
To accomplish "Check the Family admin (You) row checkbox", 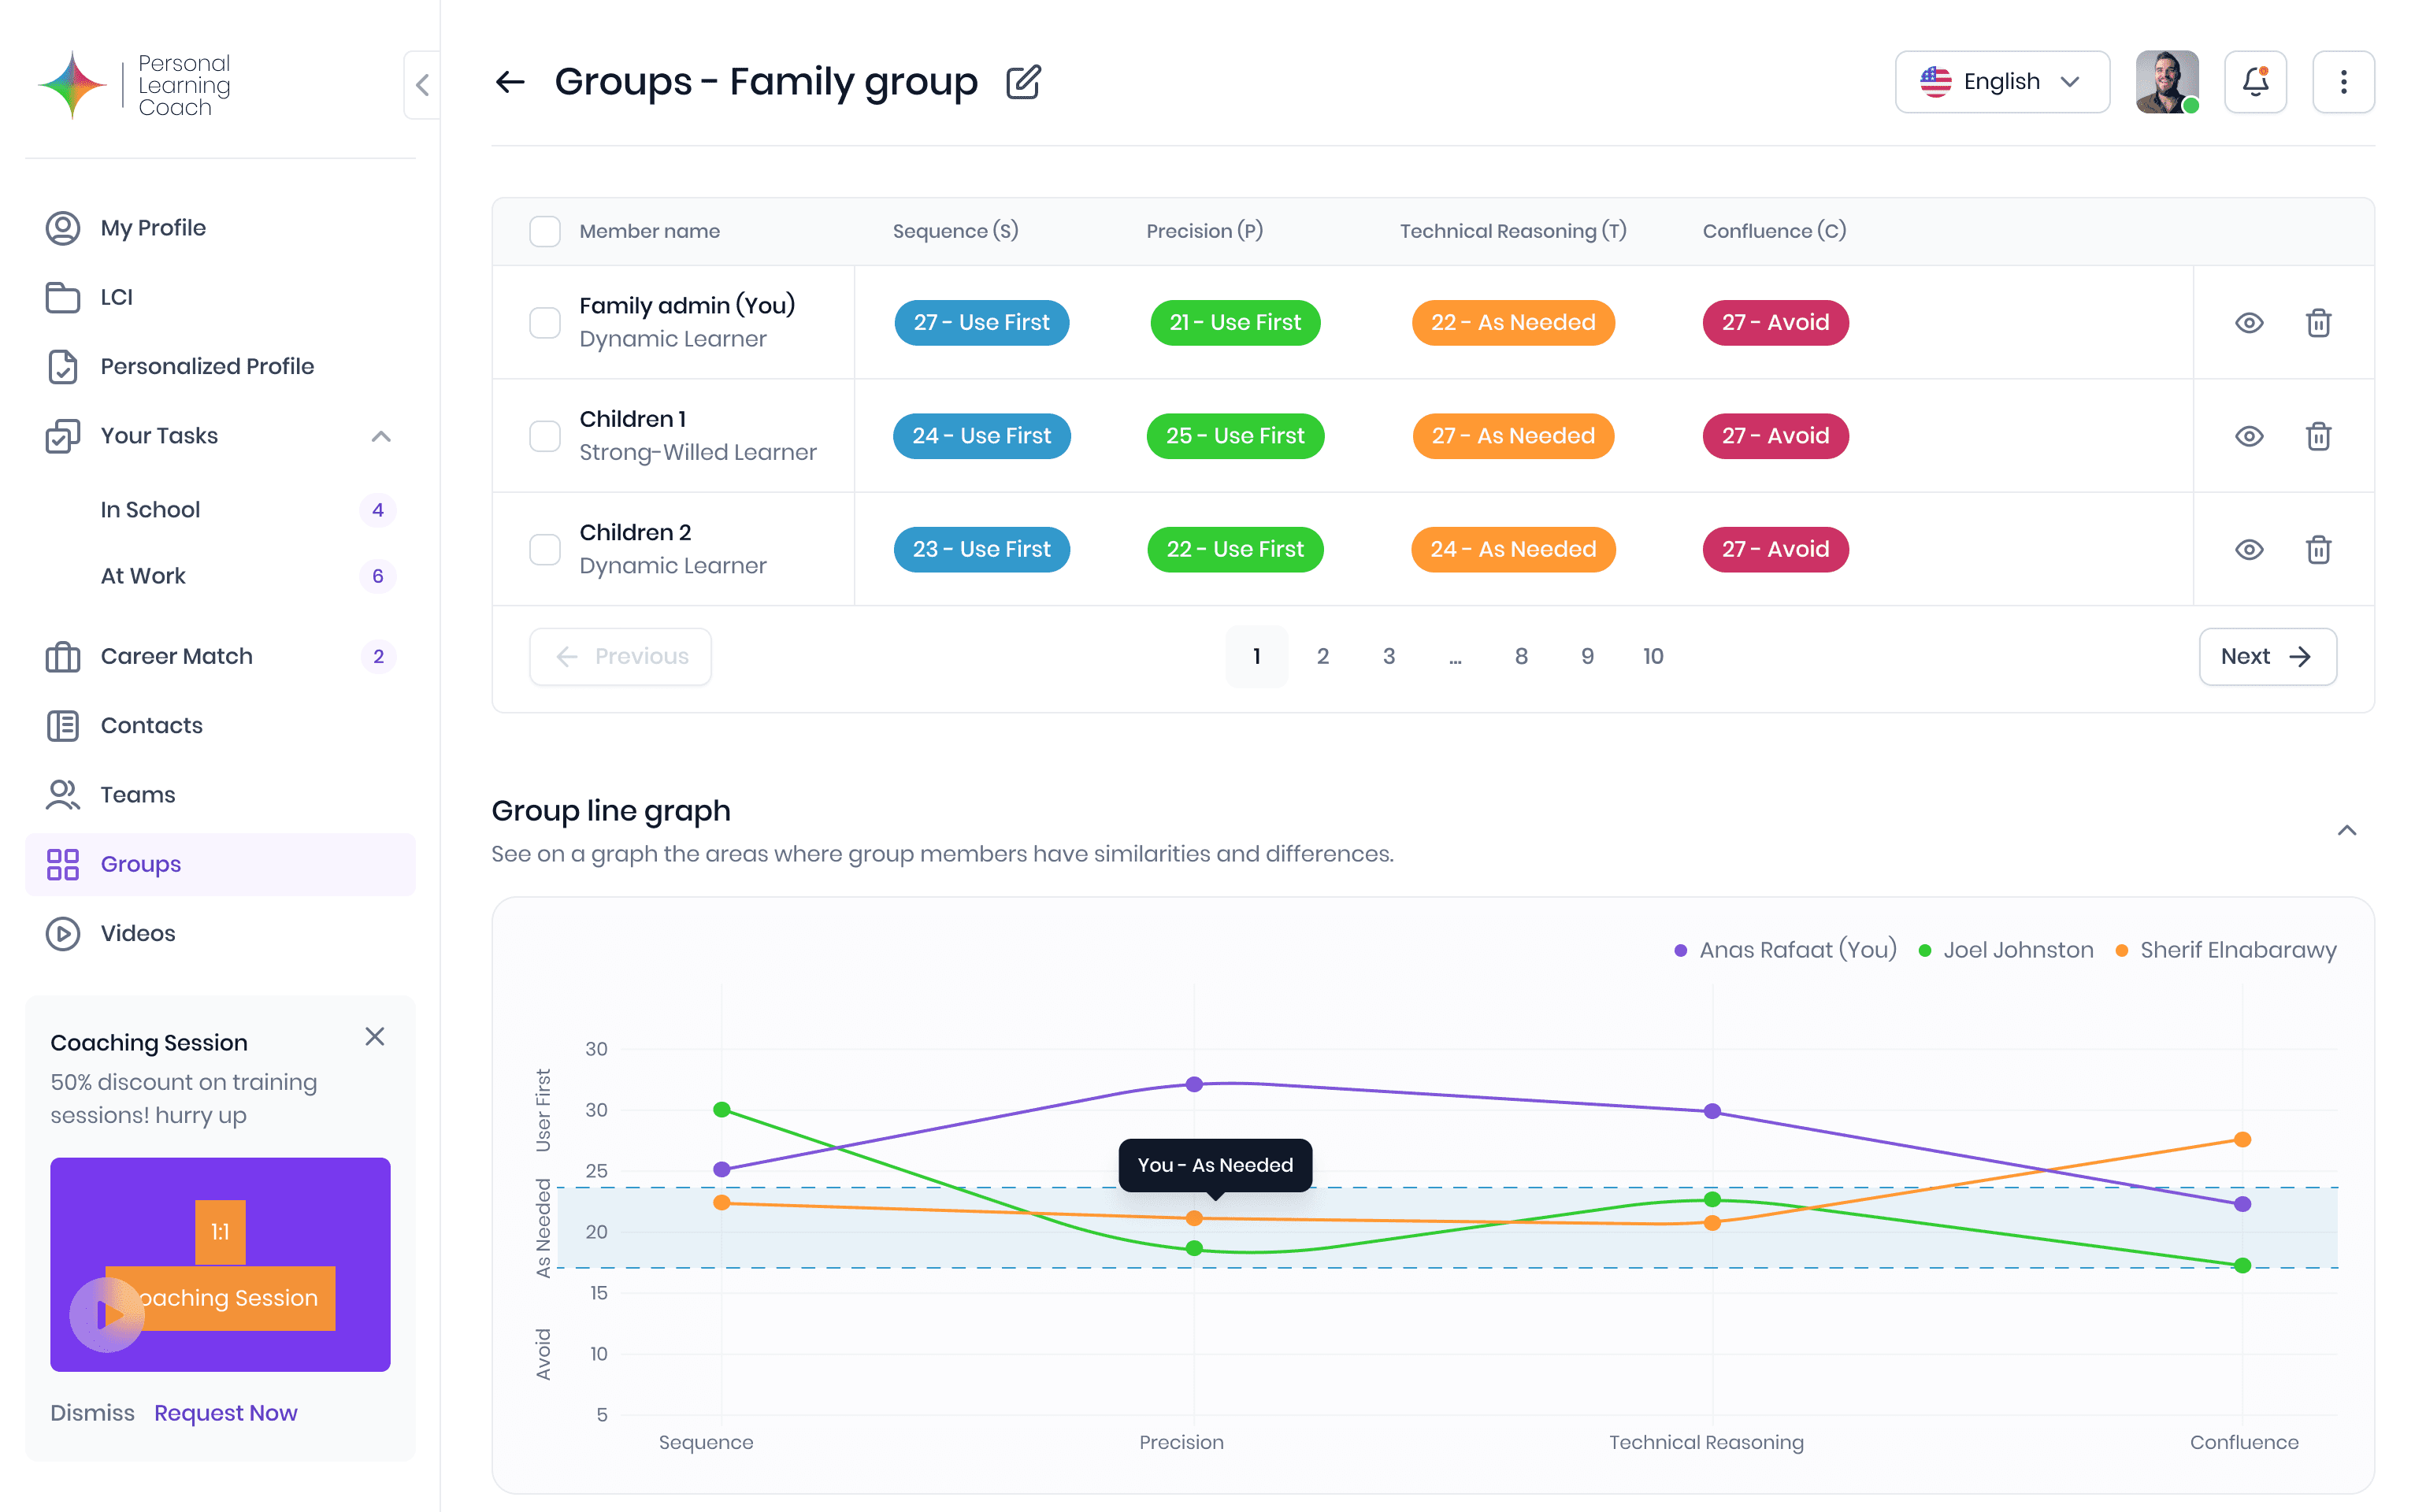I will coord(545,323).
